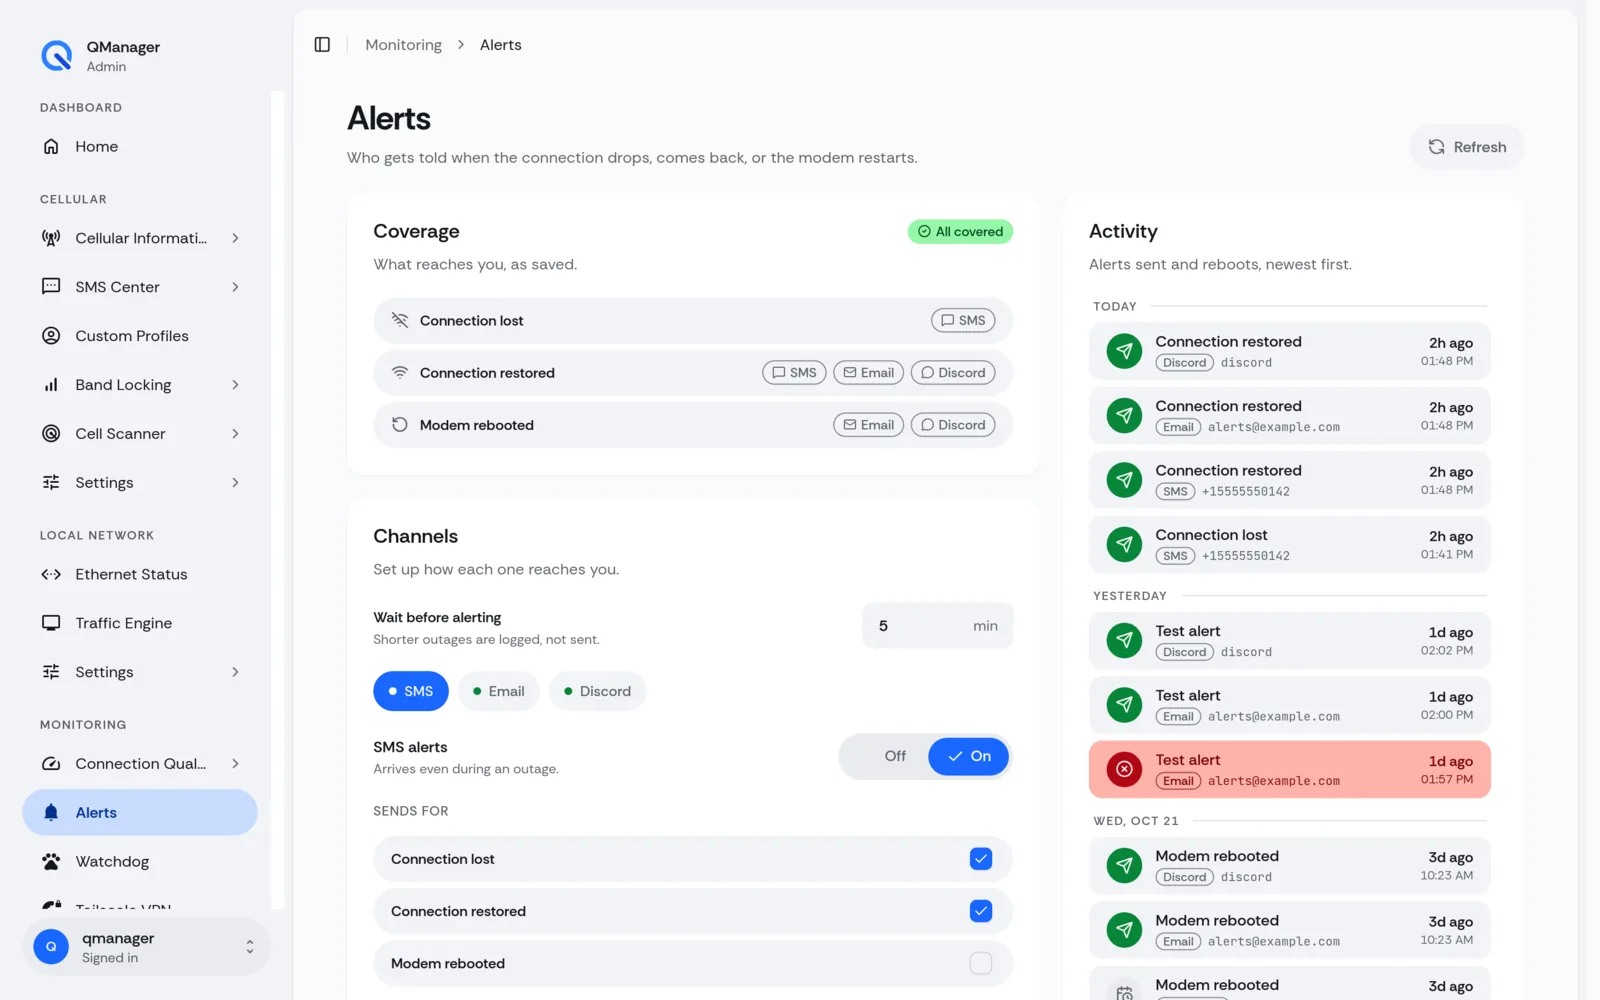Expand the Cellular section Settings submenu
This screenshot has height=1000, width=1600.
[x=236, y=483]
